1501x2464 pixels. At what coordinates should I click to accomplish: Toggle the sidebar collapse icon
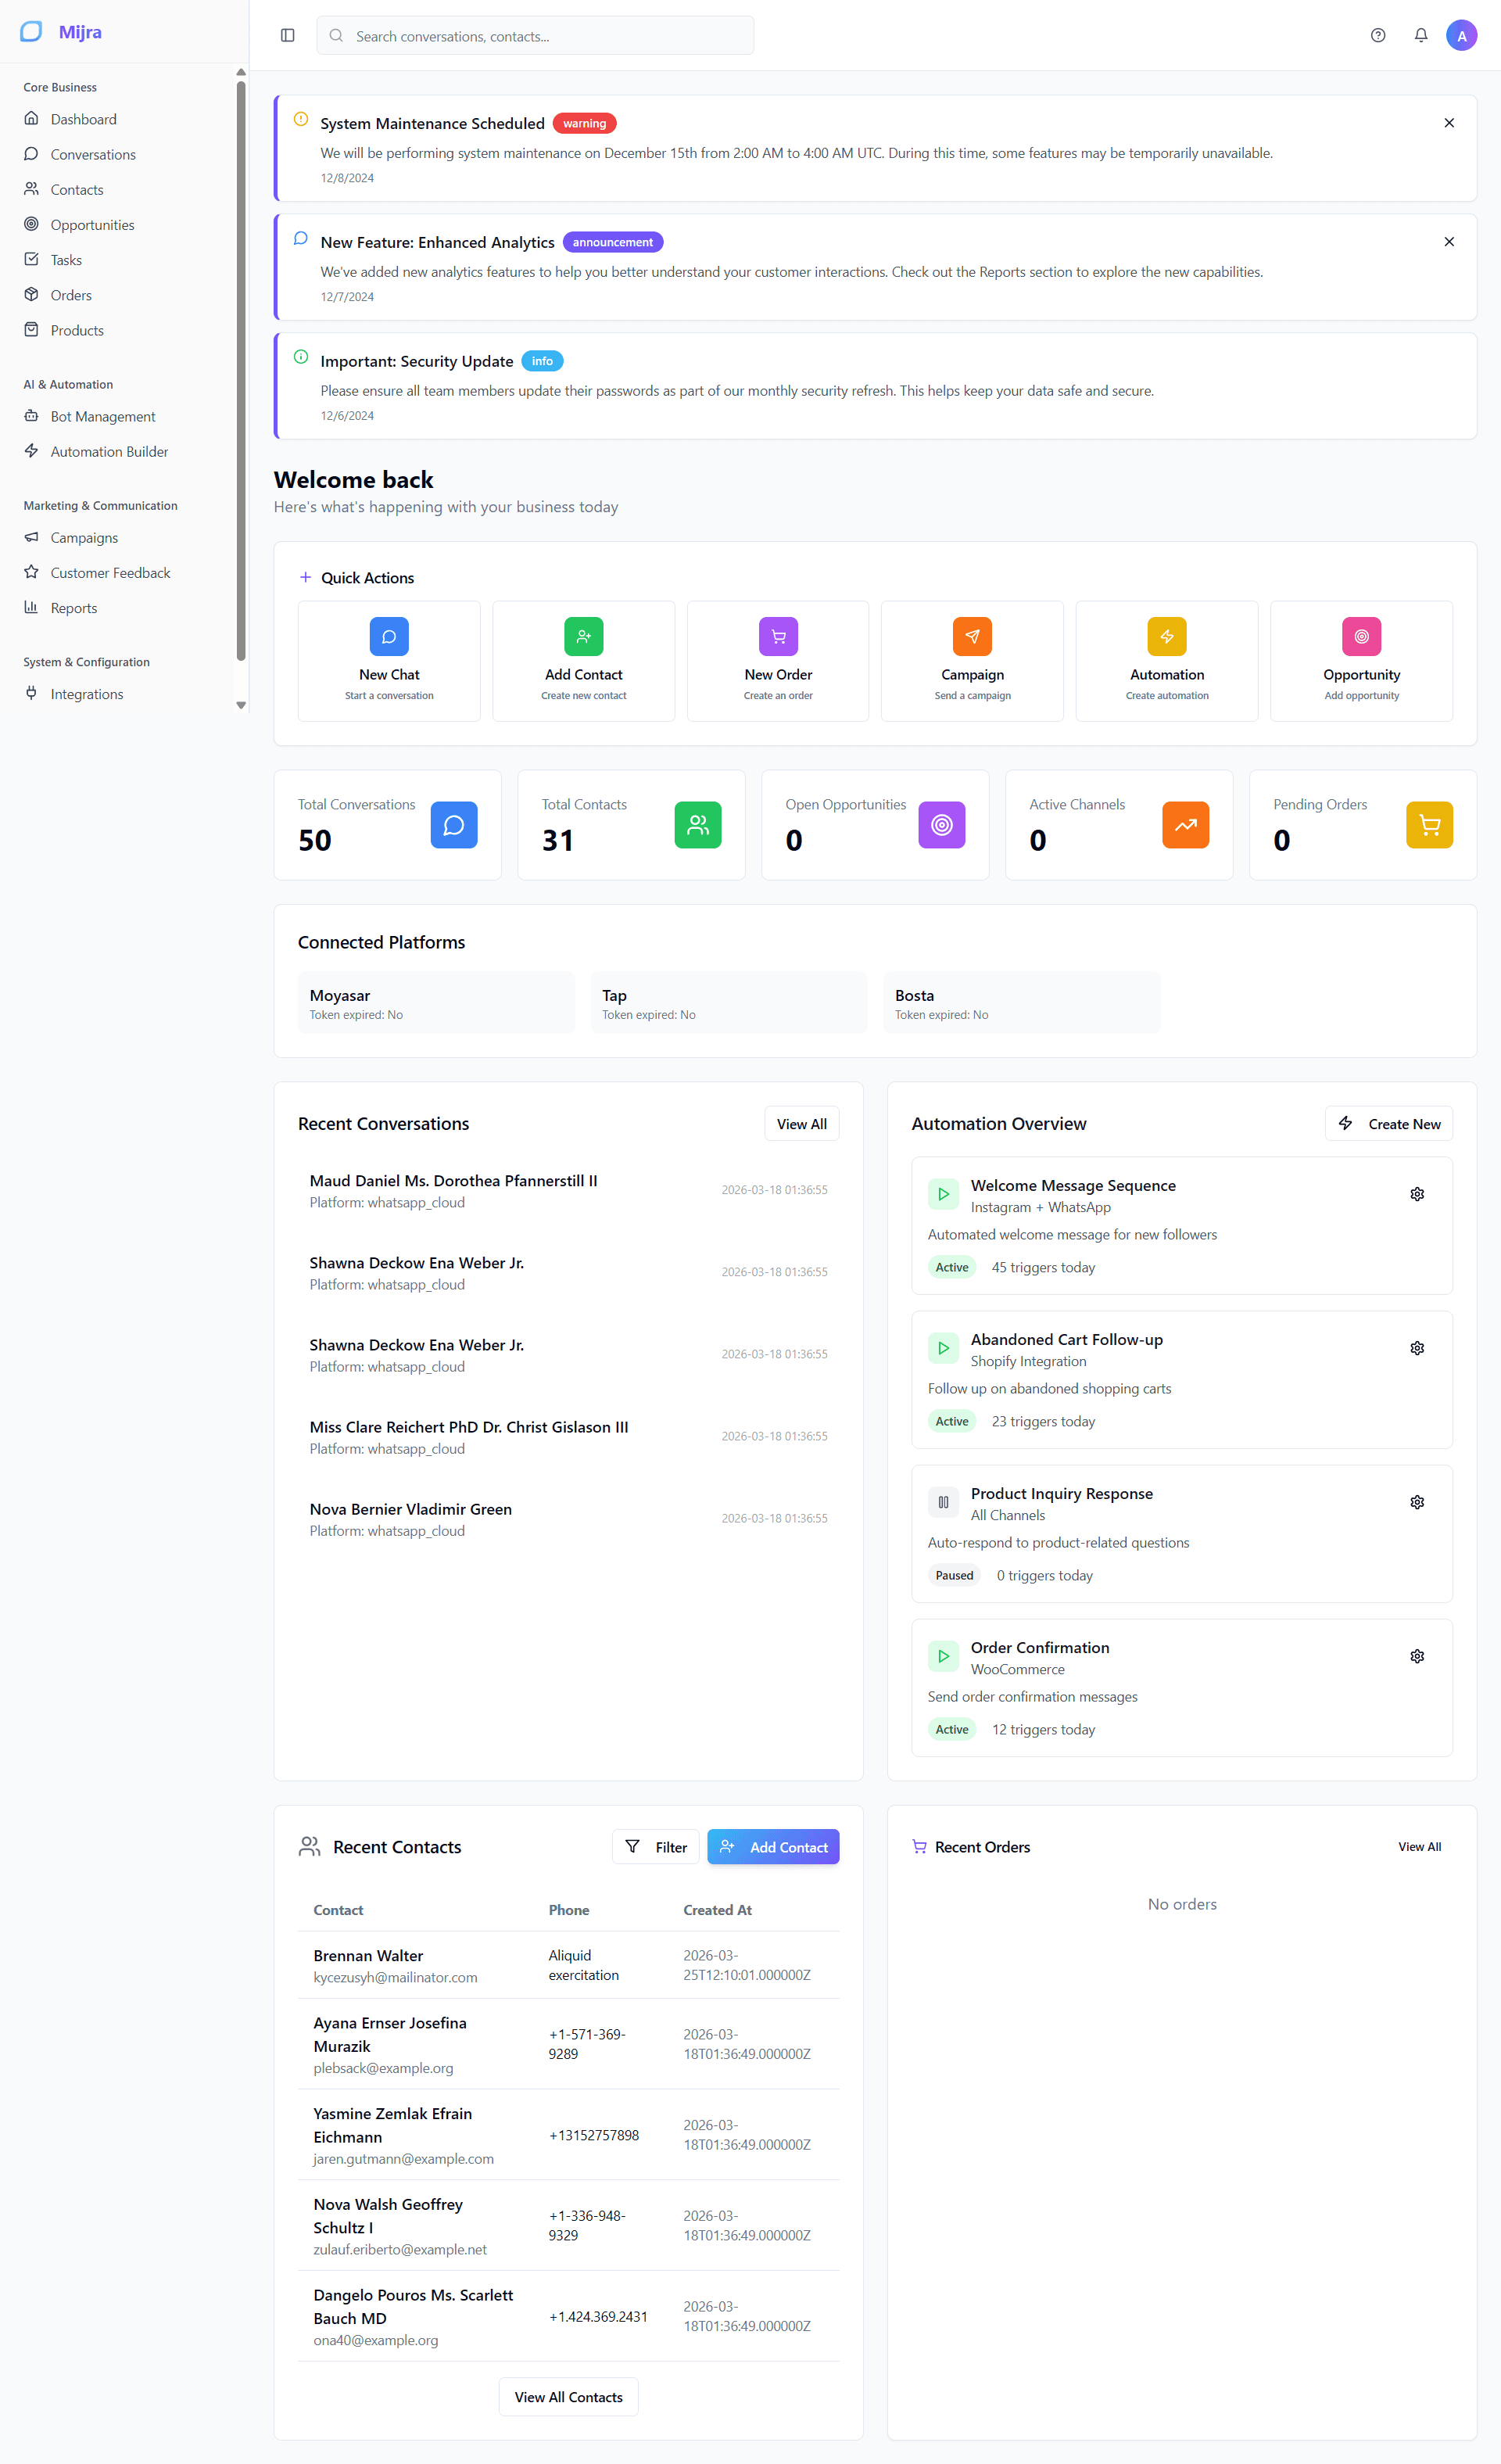click(x=288, y=36)
